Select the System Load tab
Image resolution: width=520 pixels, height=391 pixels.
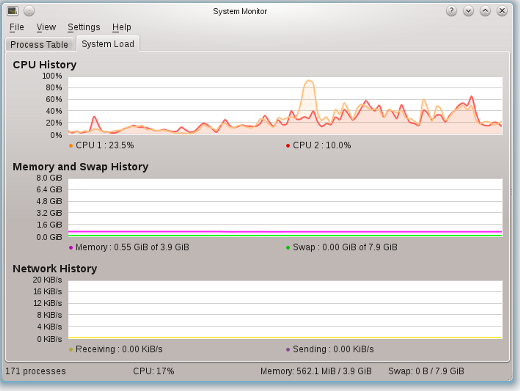(108, 44)
